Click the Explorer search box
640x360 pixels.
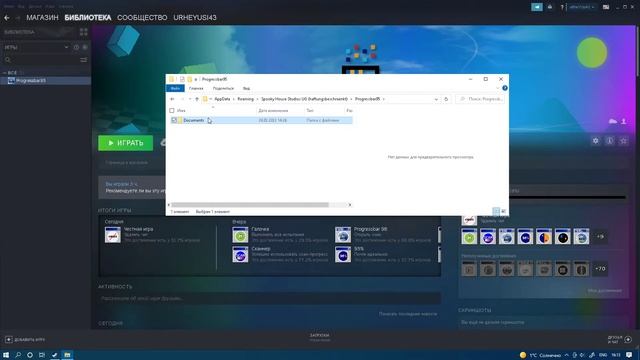(480, 99)
